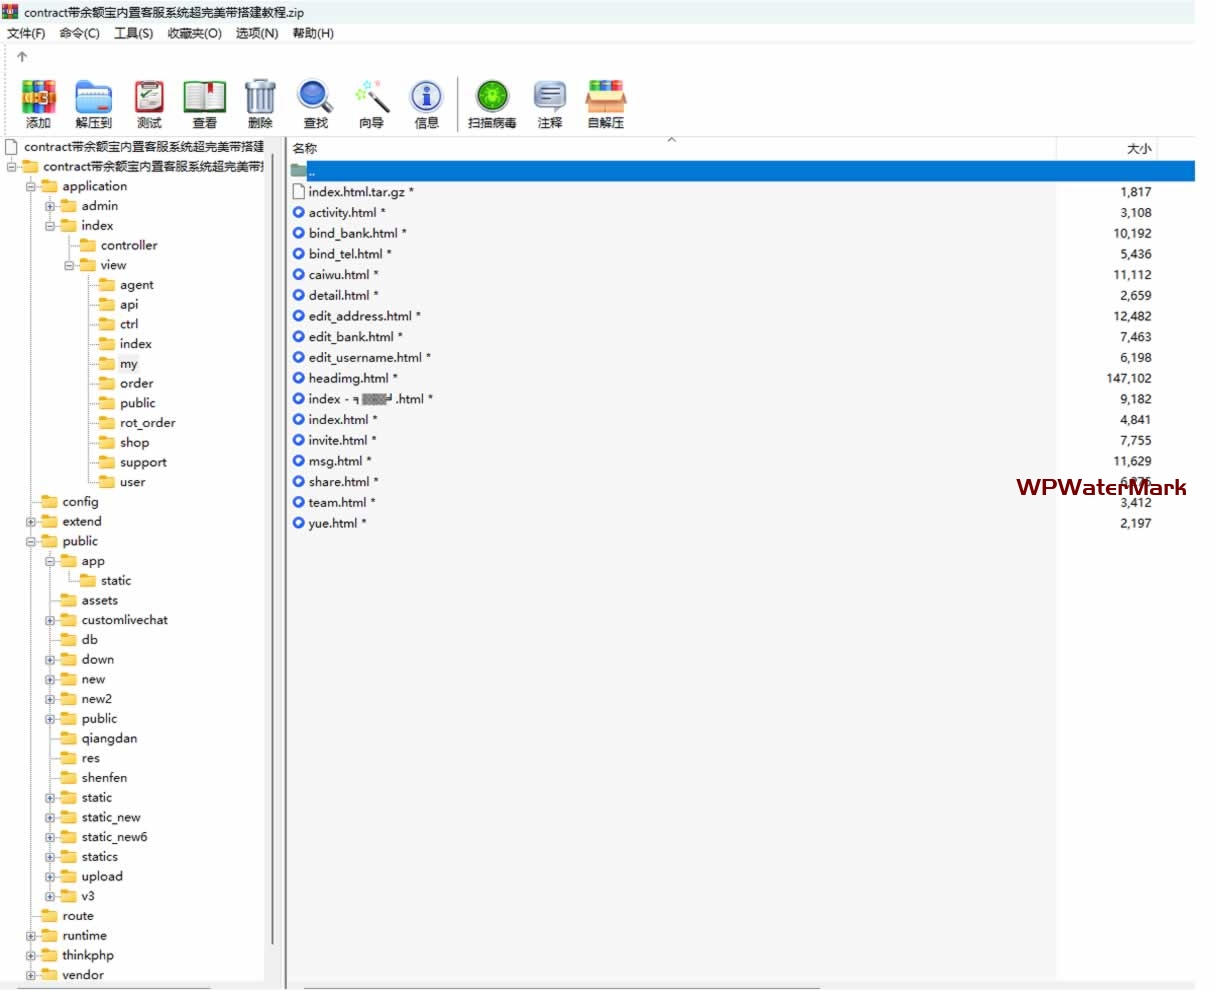Run the Test (测试) archive tool
The width and height of the screenshot is (1217, 990).
tap(149, 103)
